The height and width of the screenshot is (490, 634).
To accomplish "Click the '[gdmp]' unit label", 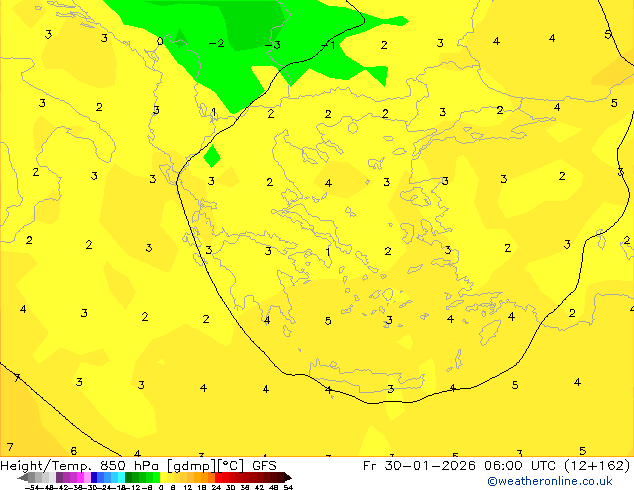I will 191,466.
